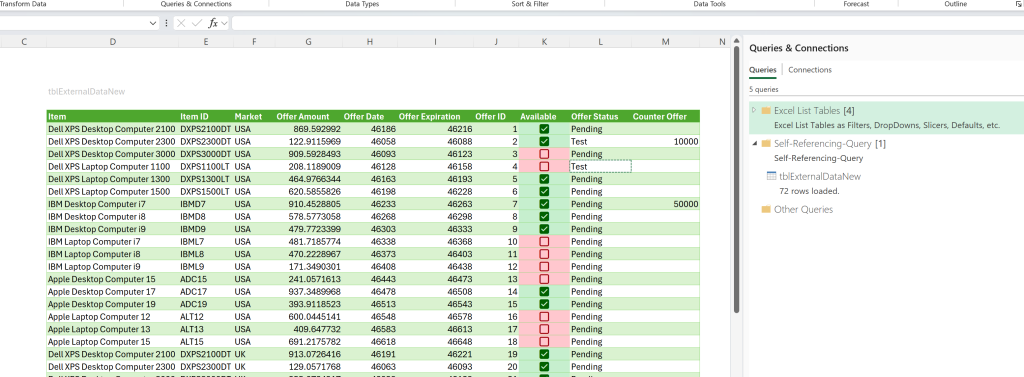Click the Item ID cell ADC19
Image resolution: width=1024 pixels, height=377 pixels.
pyautogui.click(x=206, y=304)
